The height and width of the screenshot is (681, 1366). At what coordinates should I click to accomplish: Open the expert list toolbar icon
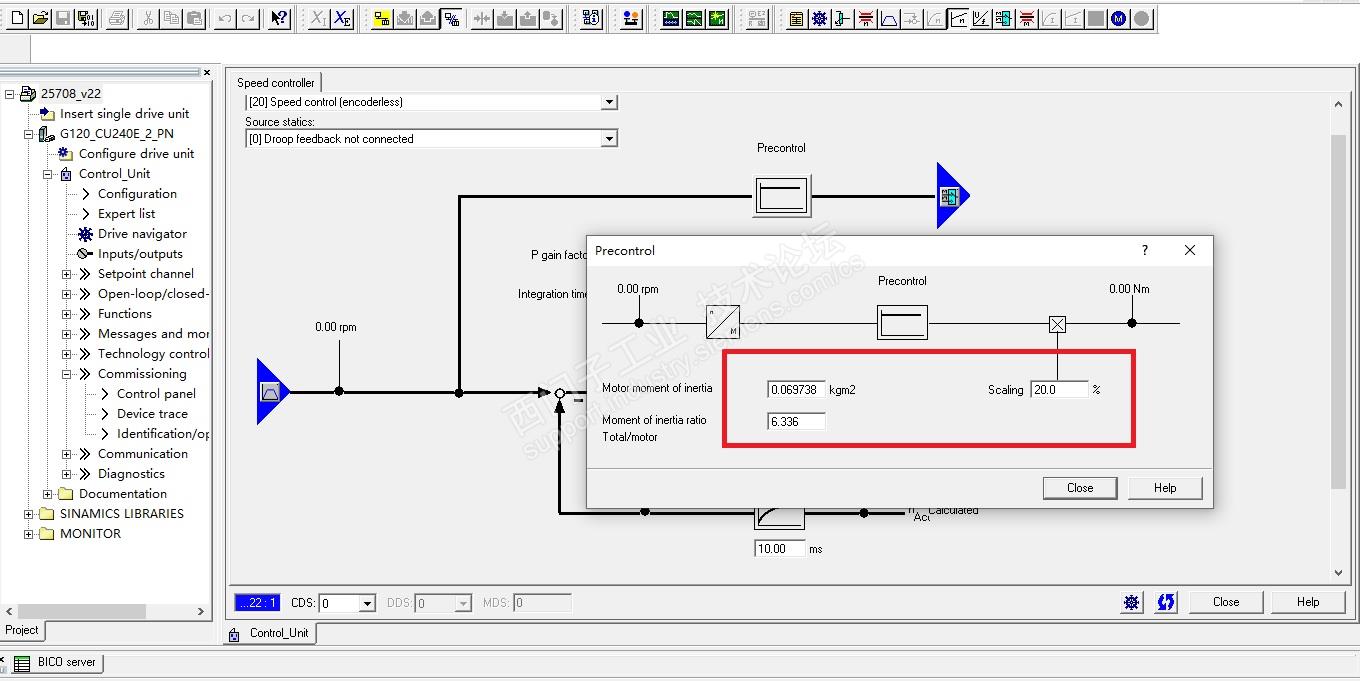pos(796,18)
